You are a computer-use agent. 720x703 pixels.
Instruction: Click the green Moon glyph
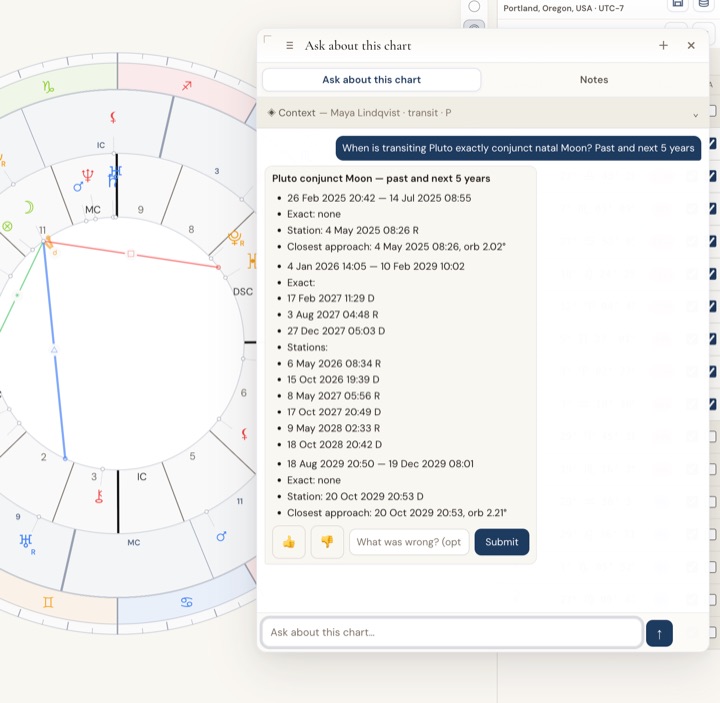[29, 207]
